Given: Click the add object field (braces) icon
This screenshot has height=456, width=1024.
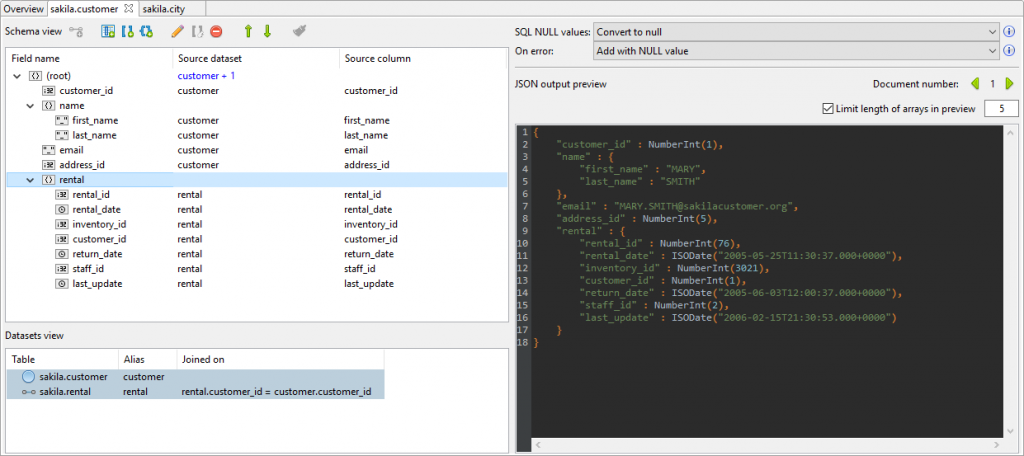Looking at the screenshot, I should [146, 31].
